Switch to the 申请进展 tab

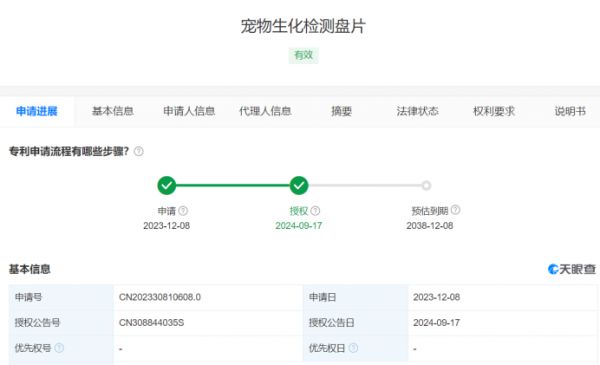pyautogui.click(x=37, y=111)
